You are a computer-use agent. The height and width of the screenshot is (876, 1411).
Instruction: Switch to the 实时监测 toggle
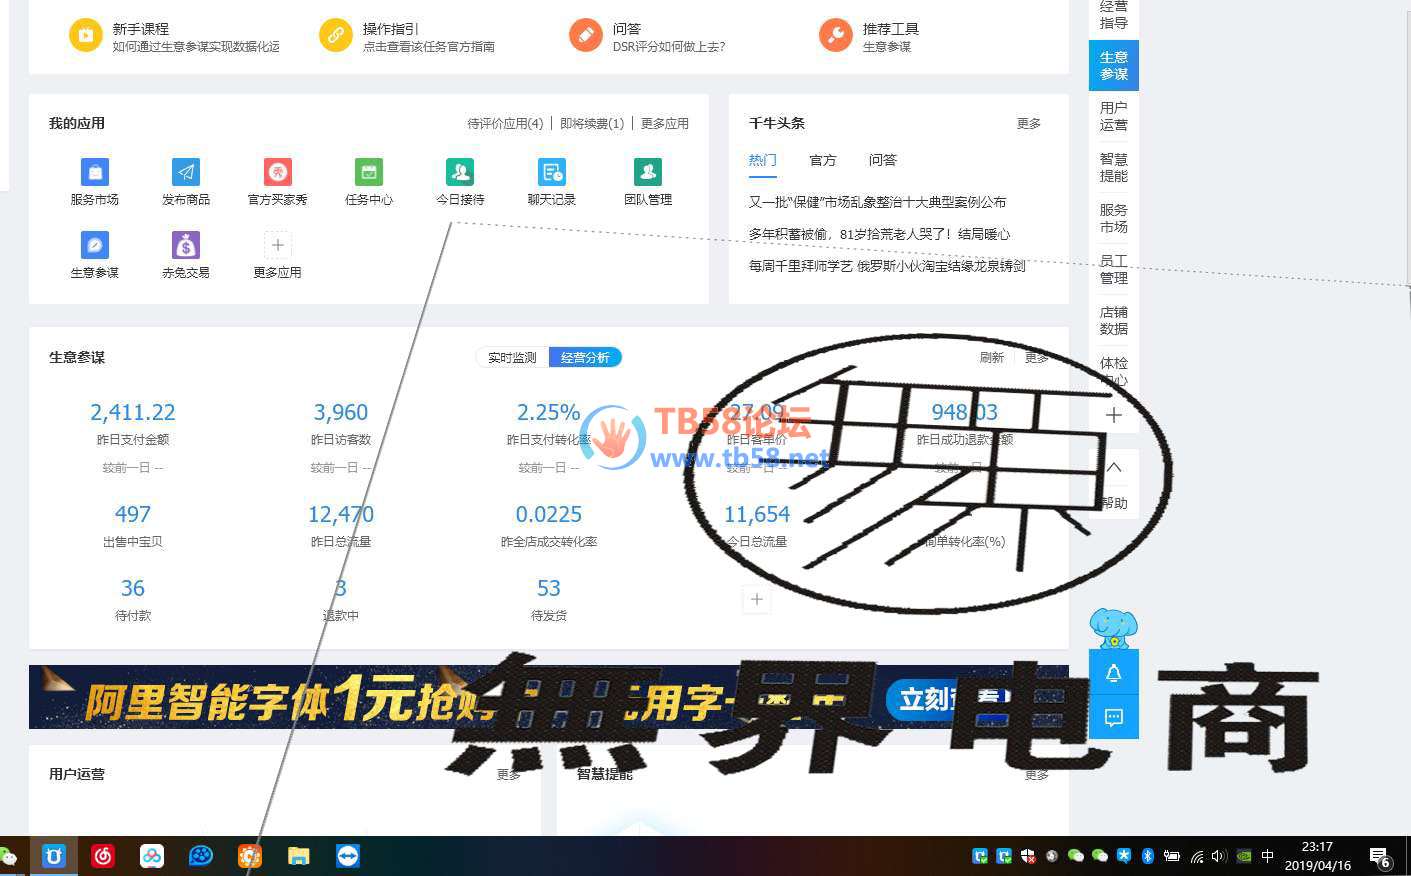[512, 357]
